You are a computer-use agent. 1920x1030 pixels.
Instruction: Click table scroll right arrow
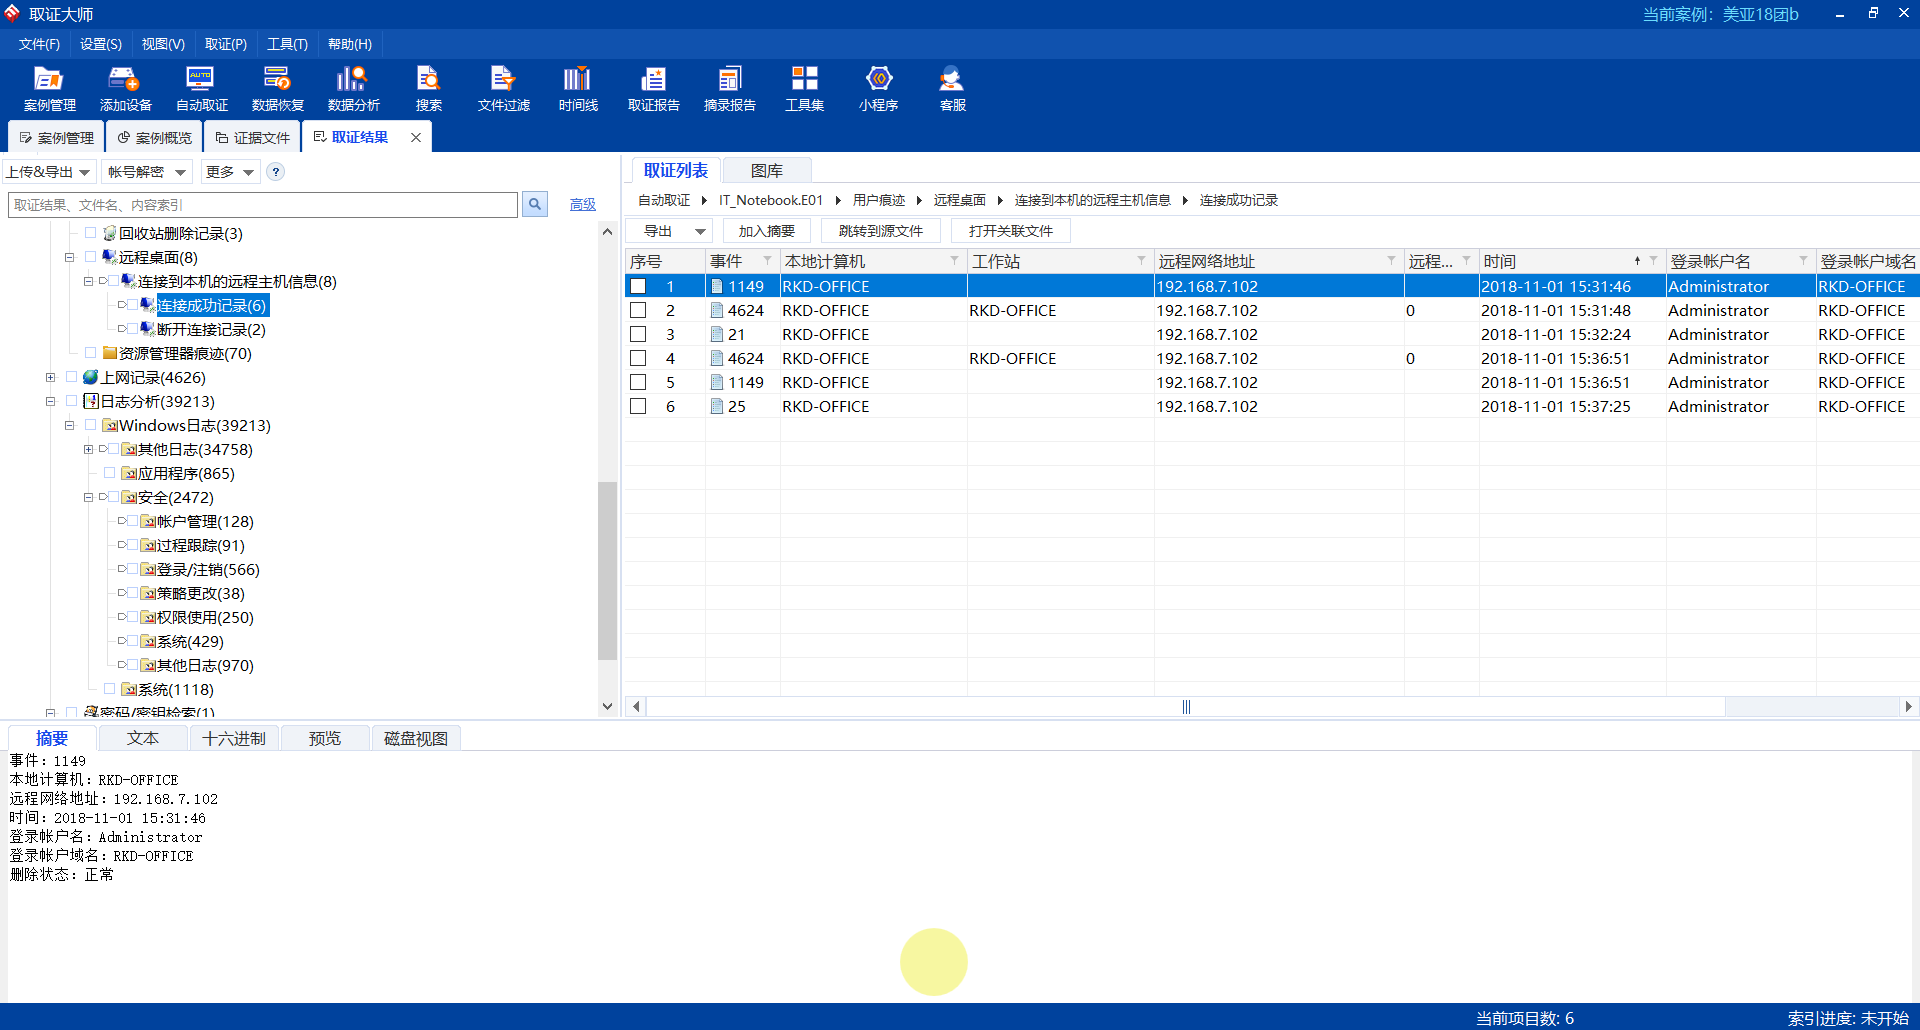coord(1909,707)
